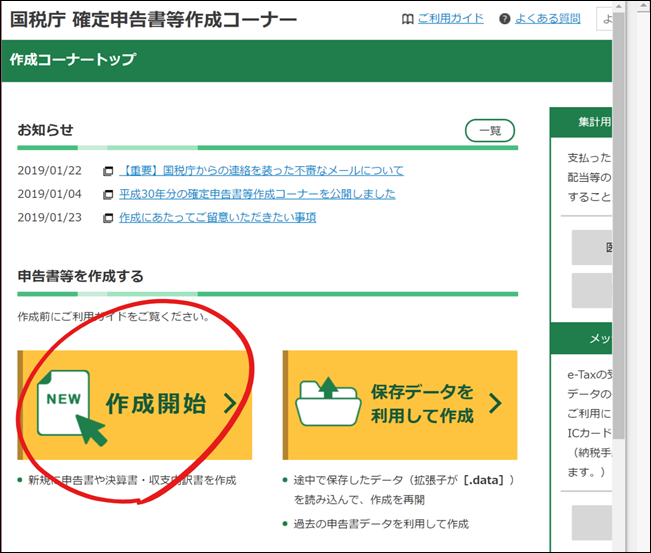Click the scrollbar up arrow

(619, 6)
